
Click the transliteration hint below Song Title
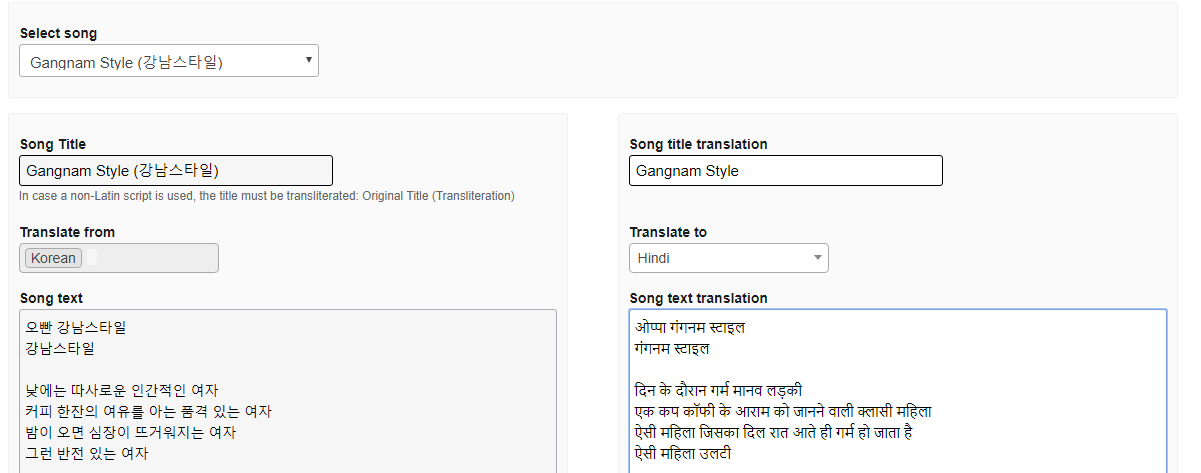(267, 196)
